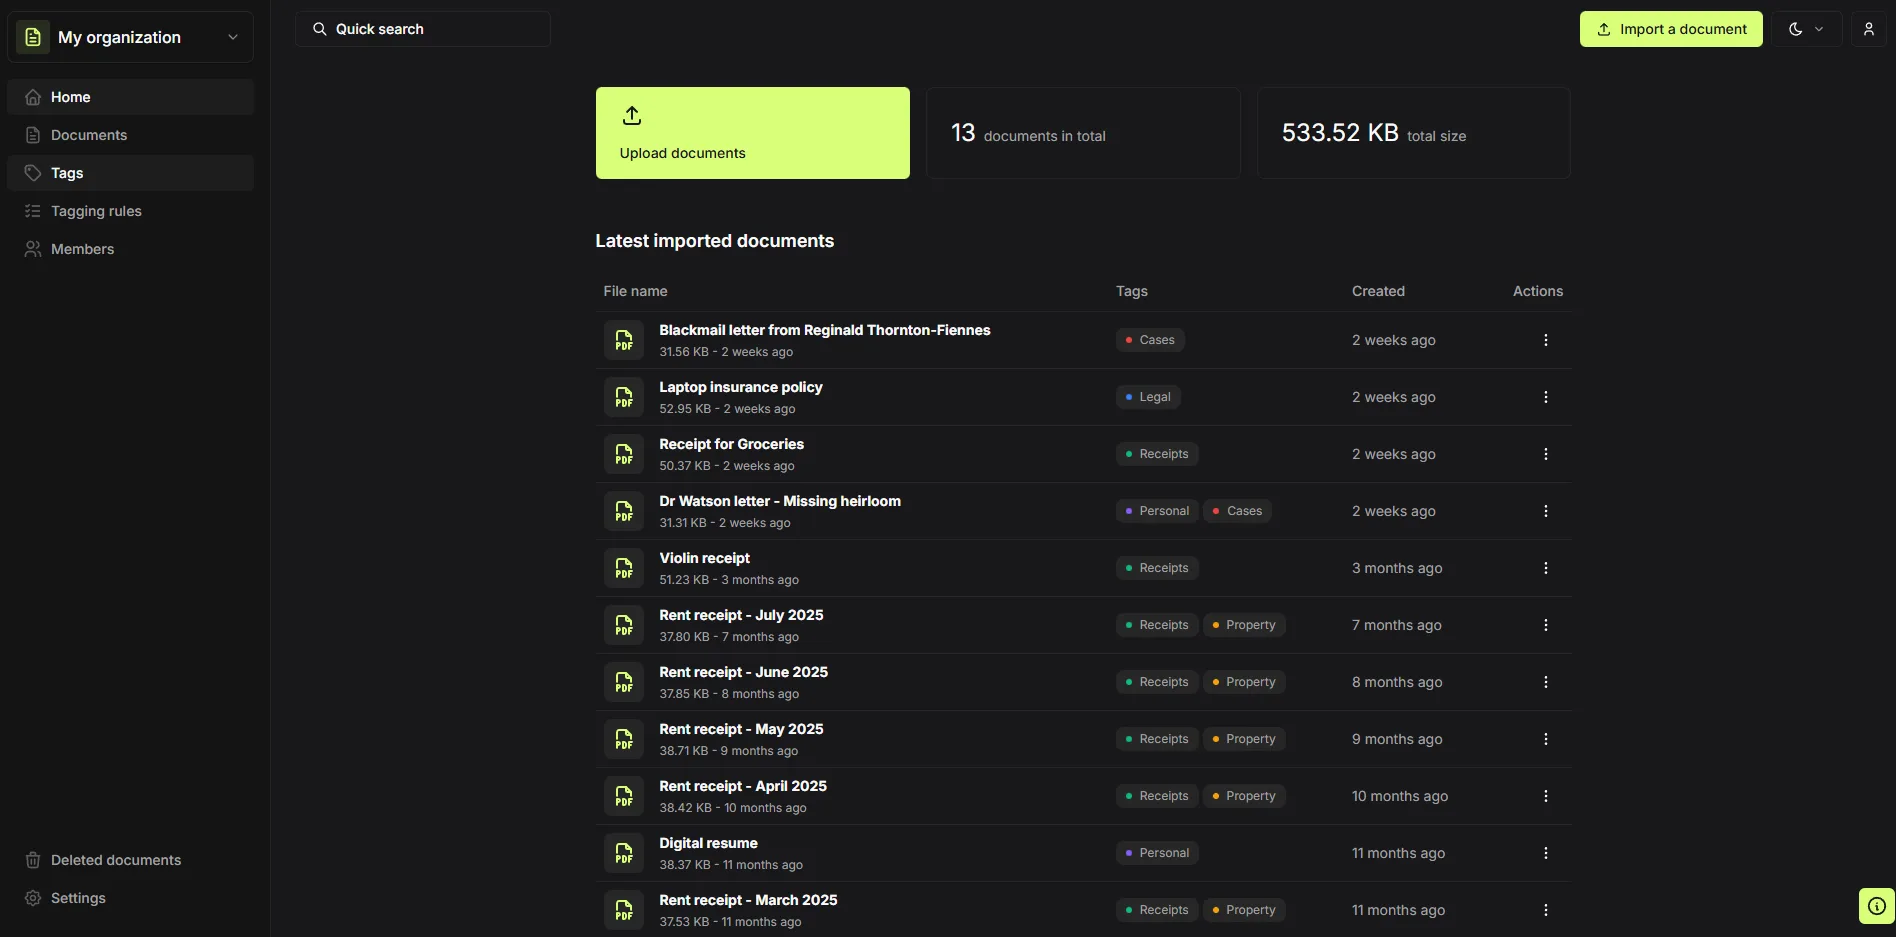Click the Quick search field
Viewport: 1896px width, 937px height.
point(422,29)
